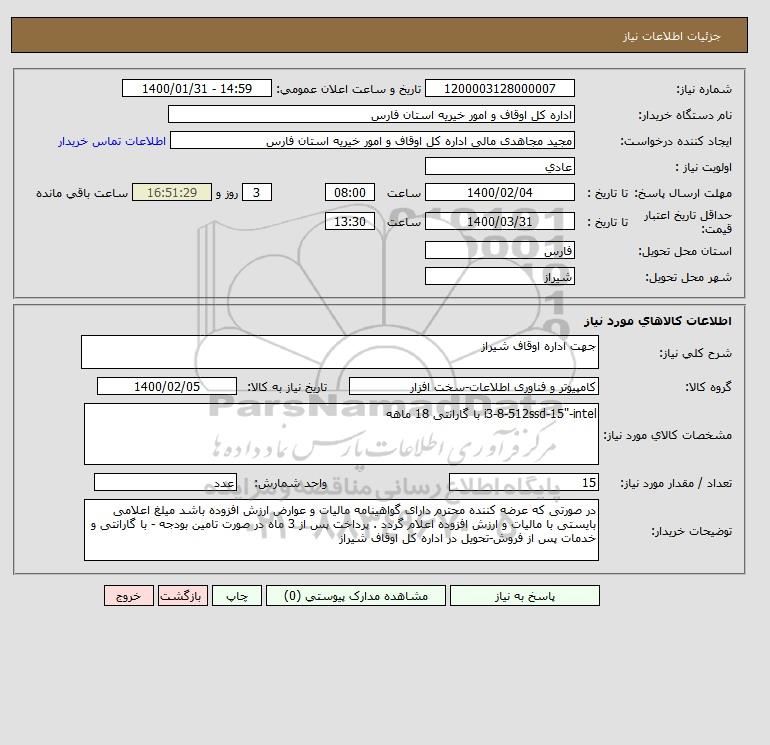Viewport: 770px width, 745px height.
Task: Click the response deadline time 08:00
Action: [350, 193]
